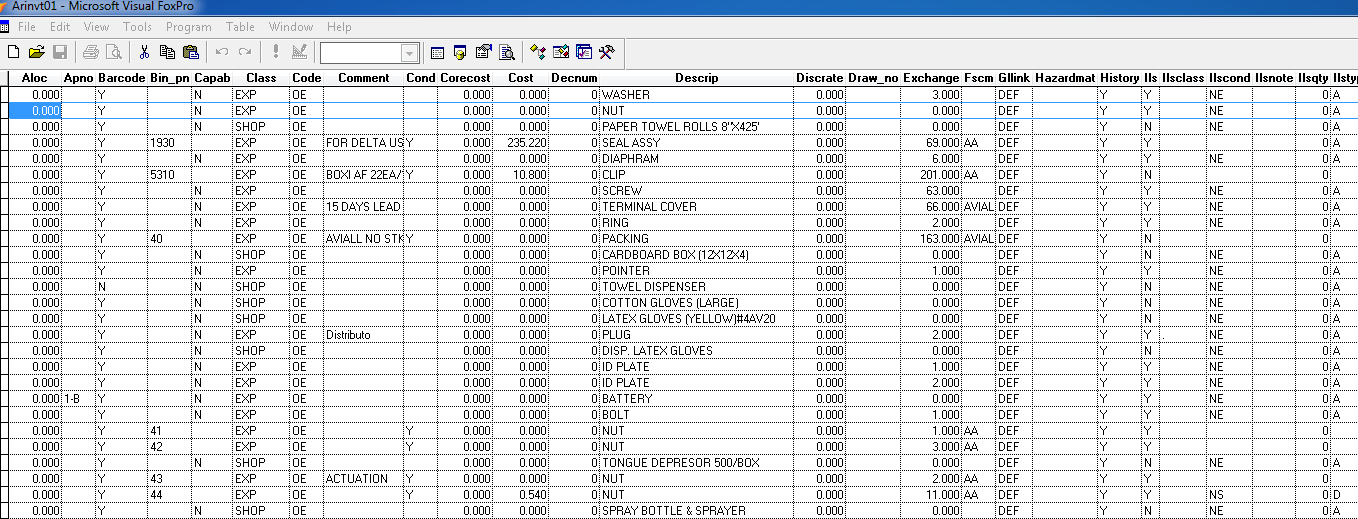This screenshot has height=519, width=1358.
Task: Click the Descrip column header
Action: (x=696, y=78)
